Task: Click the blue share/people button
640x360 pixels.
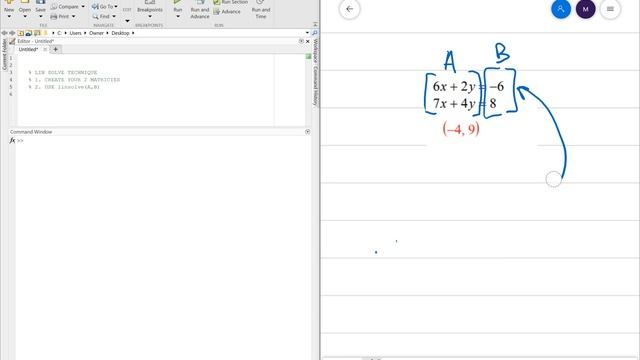Action: pos(561,9)
